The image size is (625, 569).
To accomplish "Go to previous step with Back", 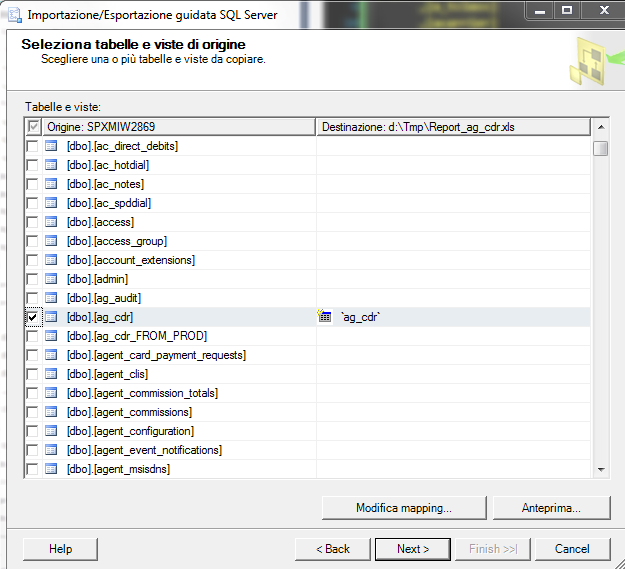I will coord(332,549).
